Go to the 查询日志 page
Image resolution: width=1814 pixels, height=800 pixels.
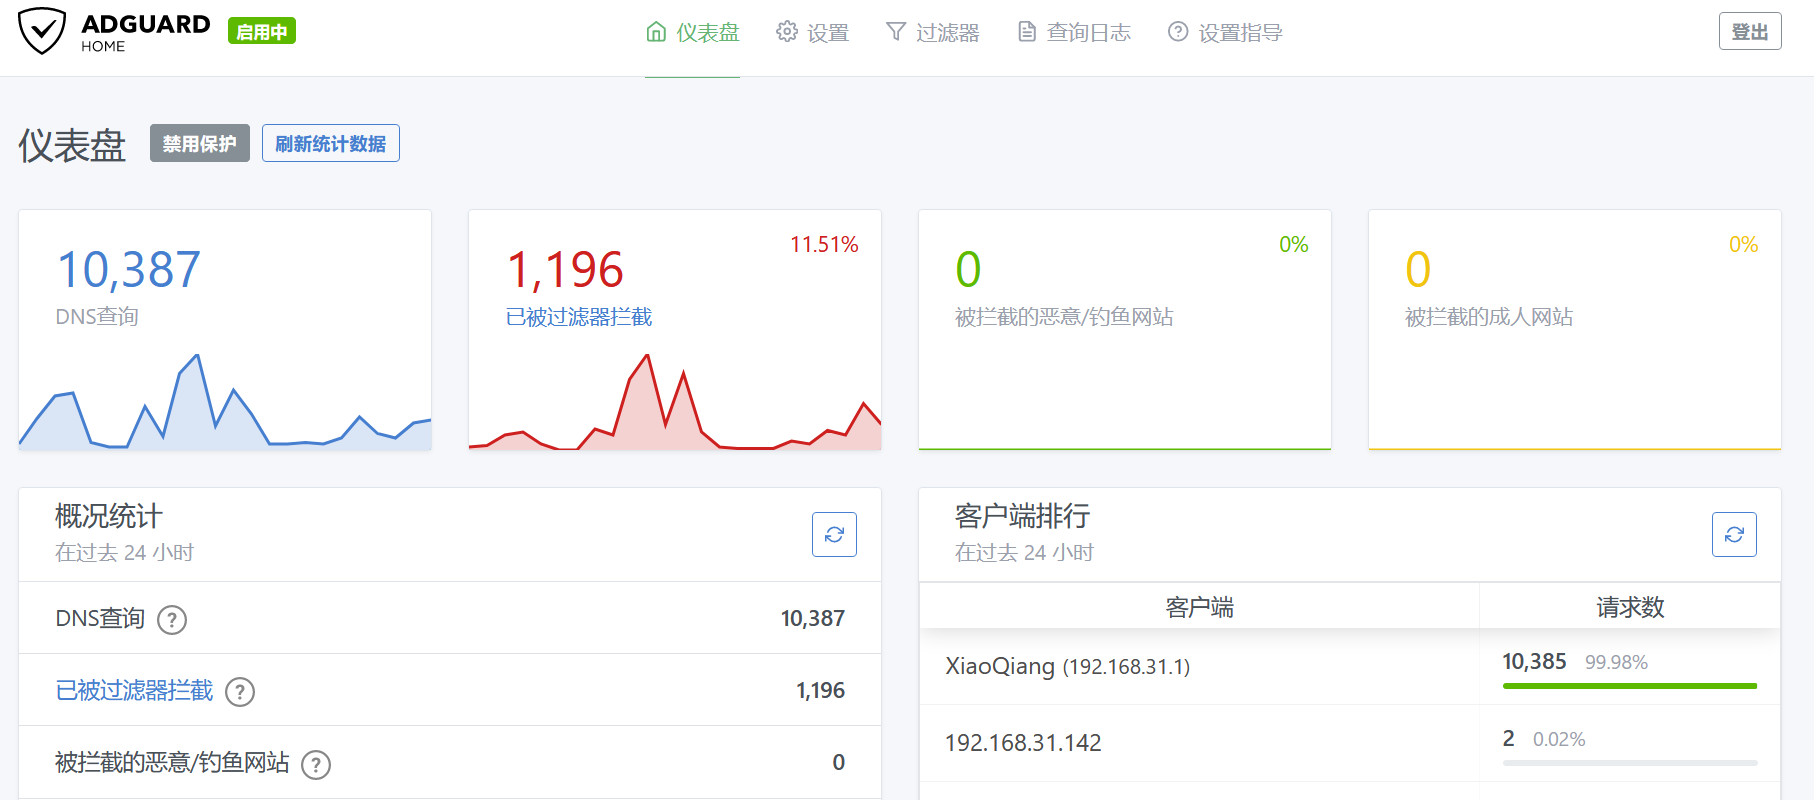[x=1074, y=32]
